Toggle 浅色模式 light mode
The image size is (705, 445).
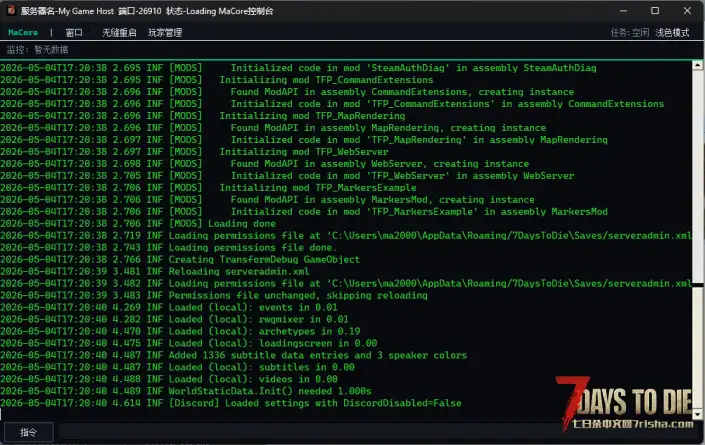(x=672, y=32)
